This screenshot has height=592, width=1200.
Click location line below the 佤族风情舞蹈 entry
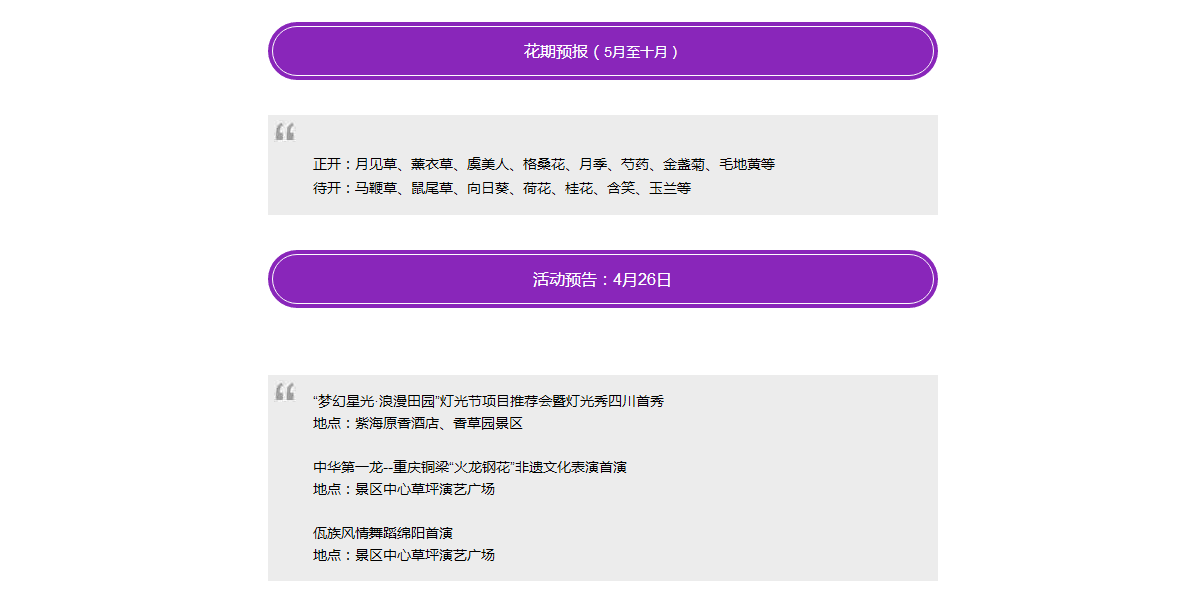(403, 555)
